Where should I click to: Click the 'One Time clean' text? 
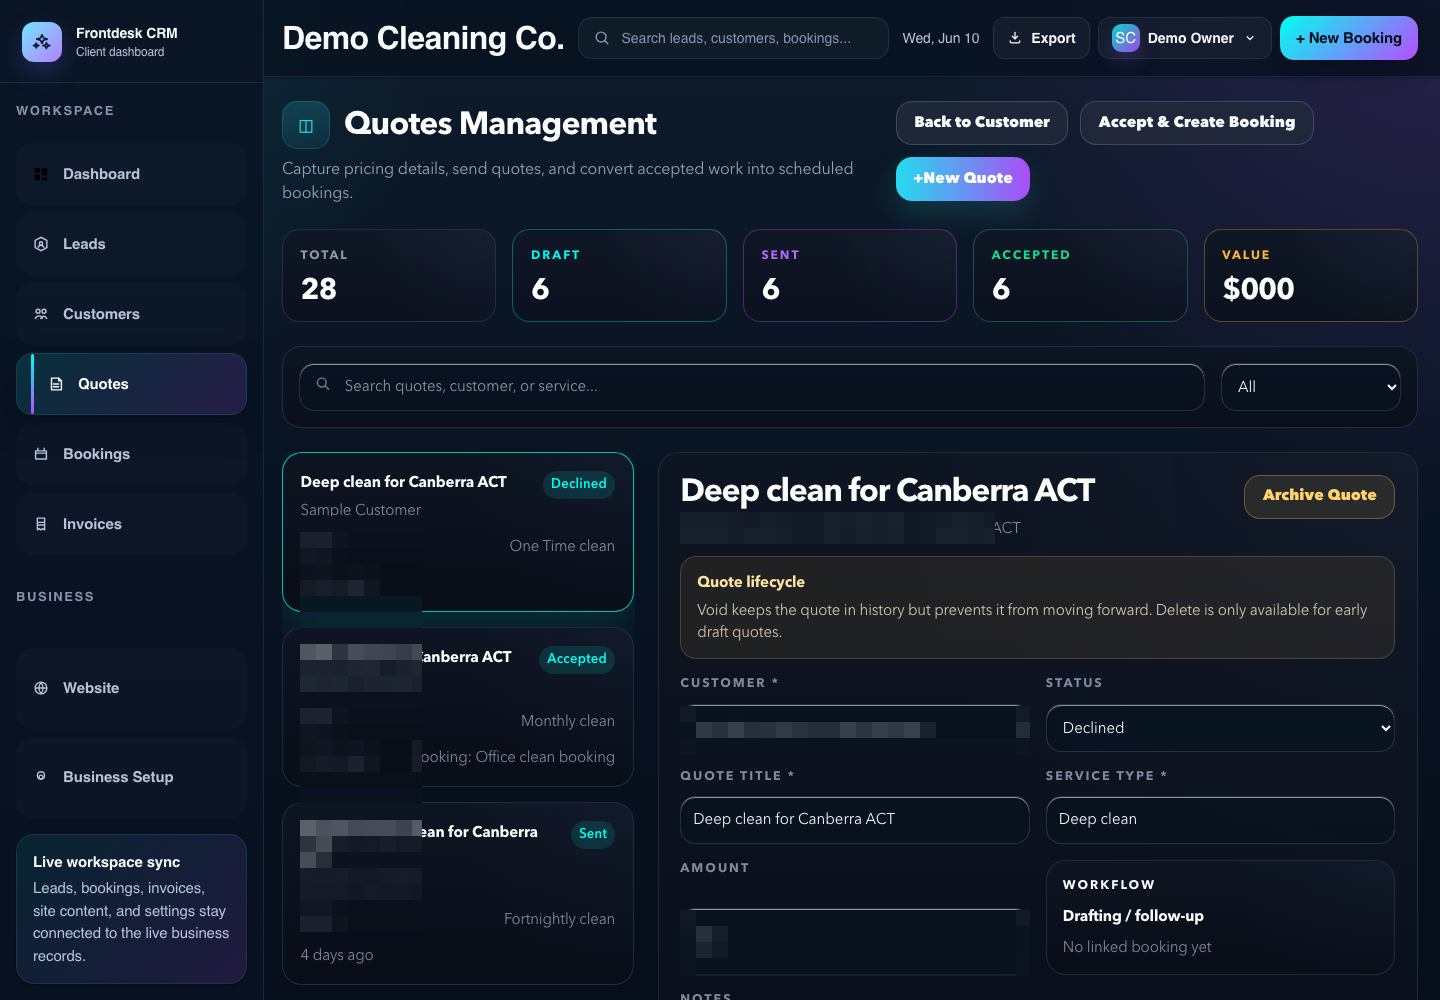point(562,546)
